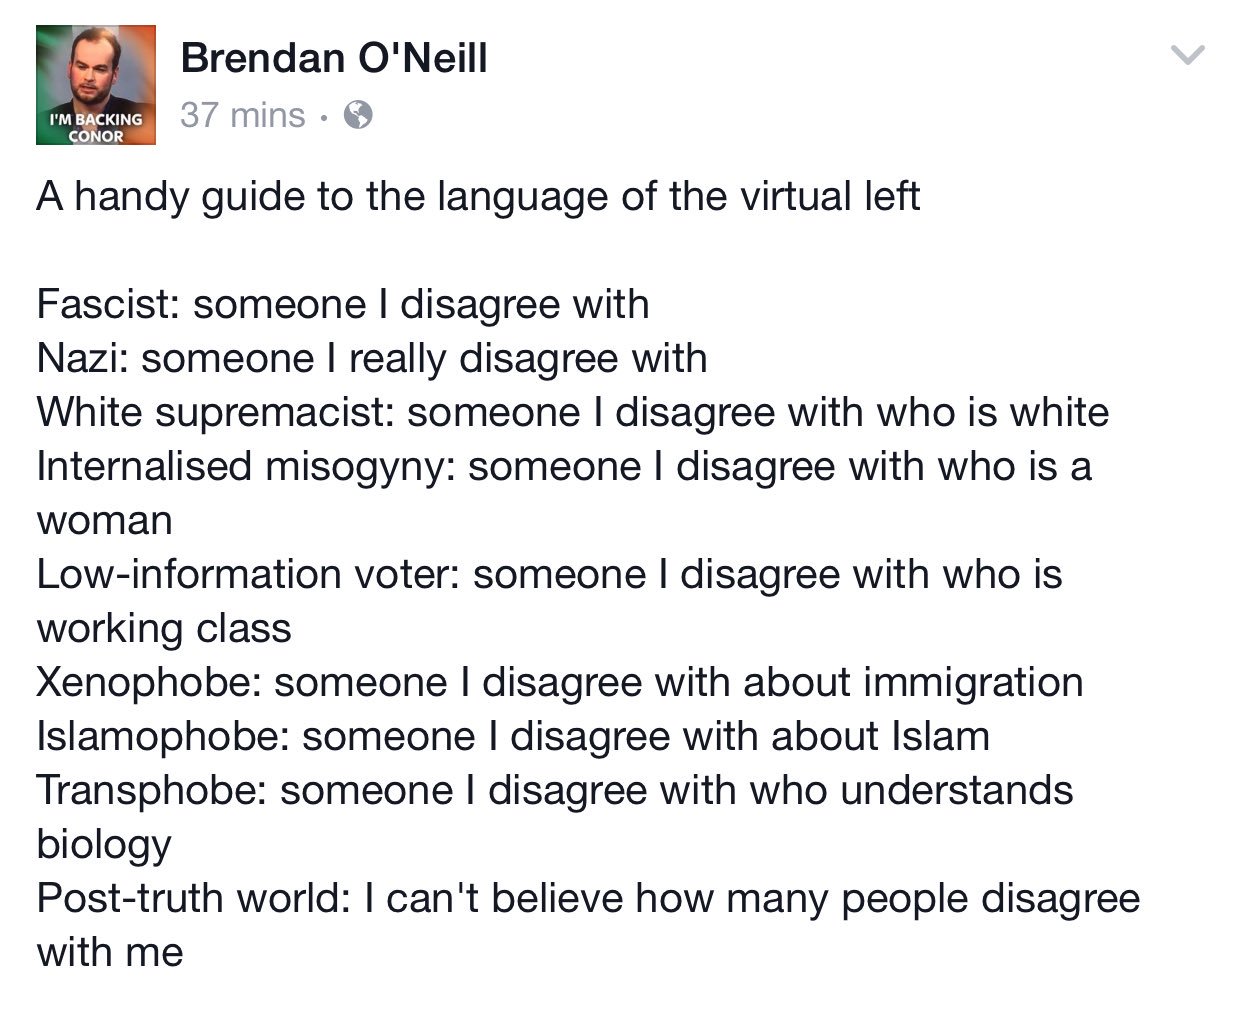Click the "I'M BACKING CONOR" badge overlay
The image size is (1241, 1011).
click(96, 127)
